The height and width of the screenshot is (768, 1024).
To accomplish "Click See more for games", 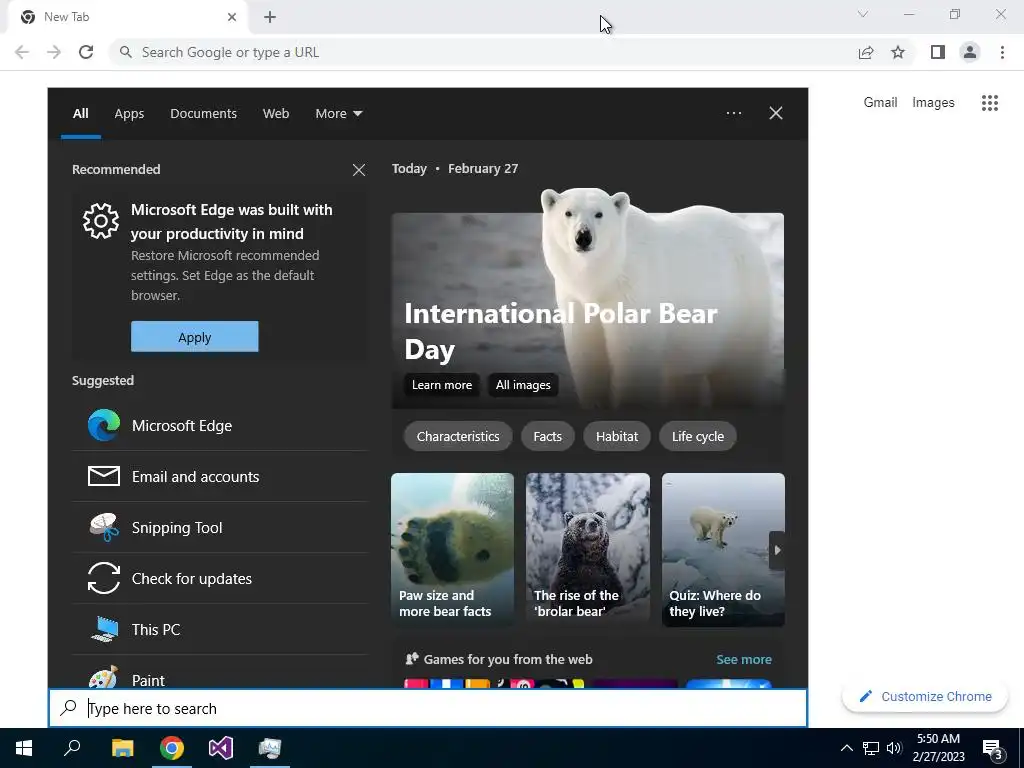I will 744,660.
